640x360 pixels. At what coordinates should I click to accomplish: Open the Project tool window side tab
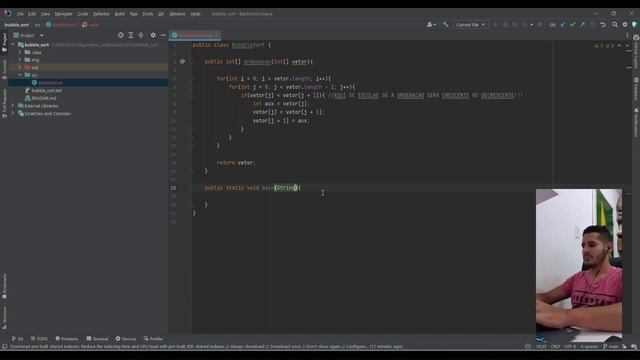(4, 43)
